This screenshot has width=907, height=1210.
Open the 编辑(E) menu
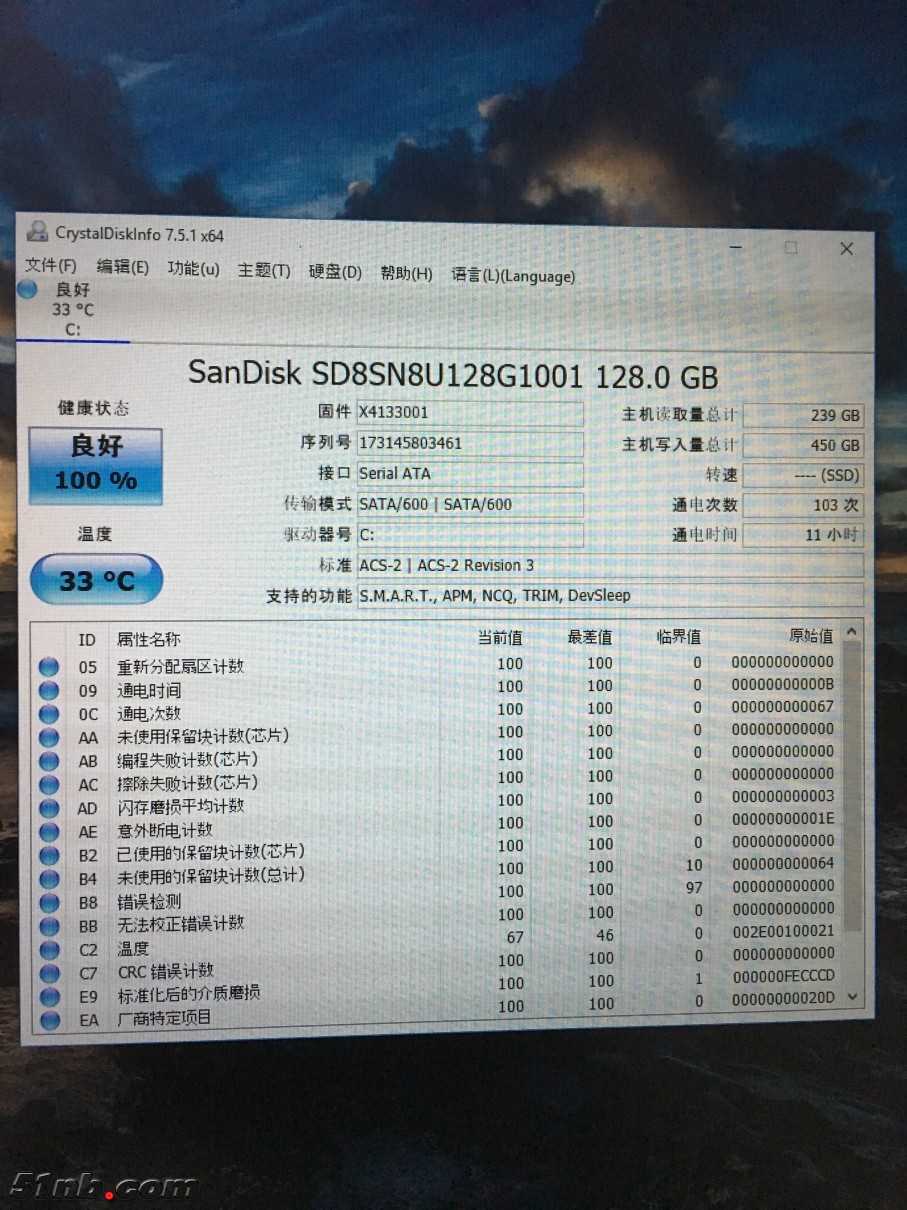pos(122,267)
